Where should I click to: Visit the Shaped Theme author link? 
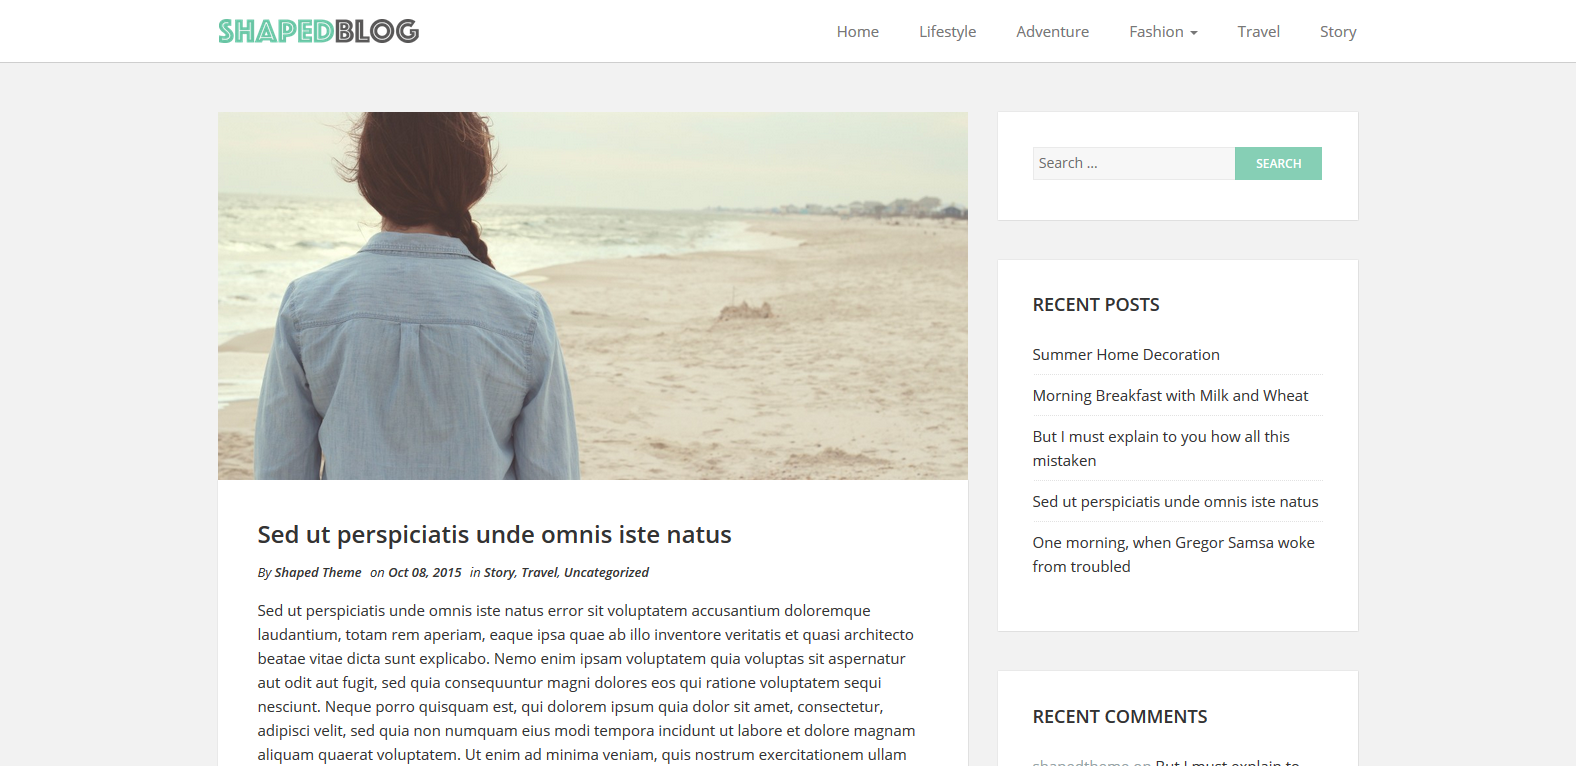318,573
